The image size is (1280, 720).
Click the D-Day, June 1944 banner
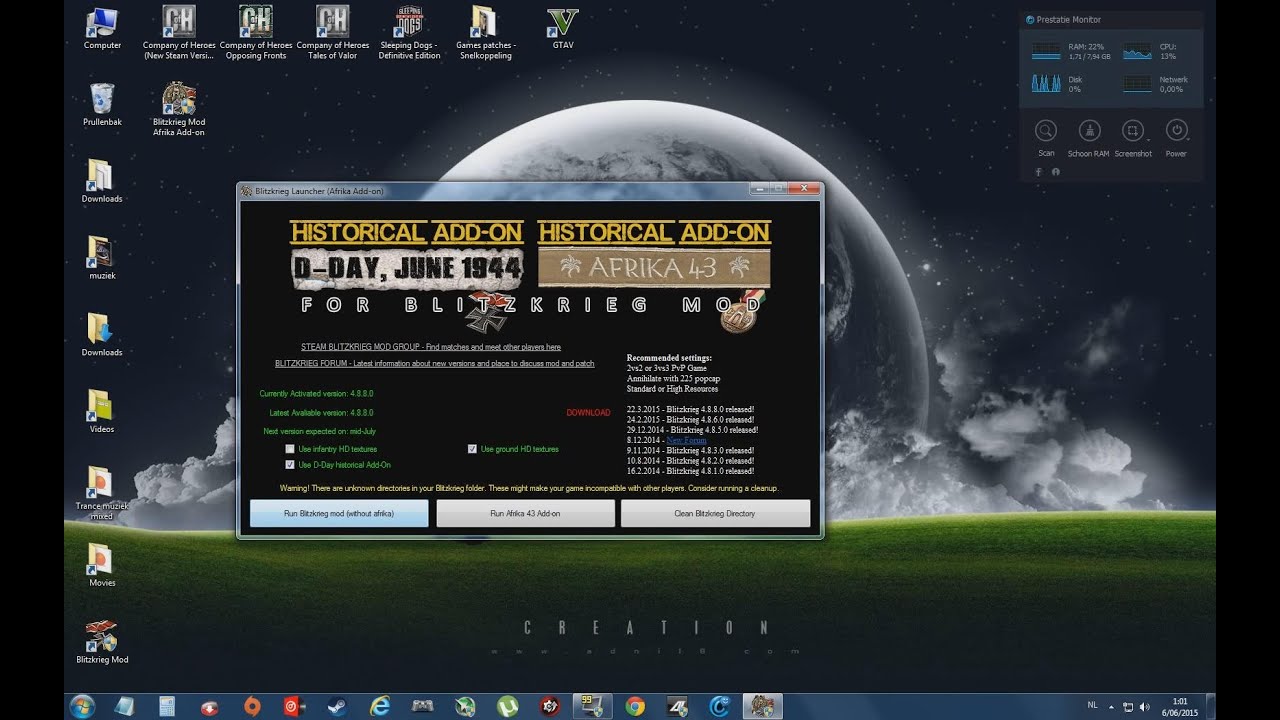click(x=407, y=267)
